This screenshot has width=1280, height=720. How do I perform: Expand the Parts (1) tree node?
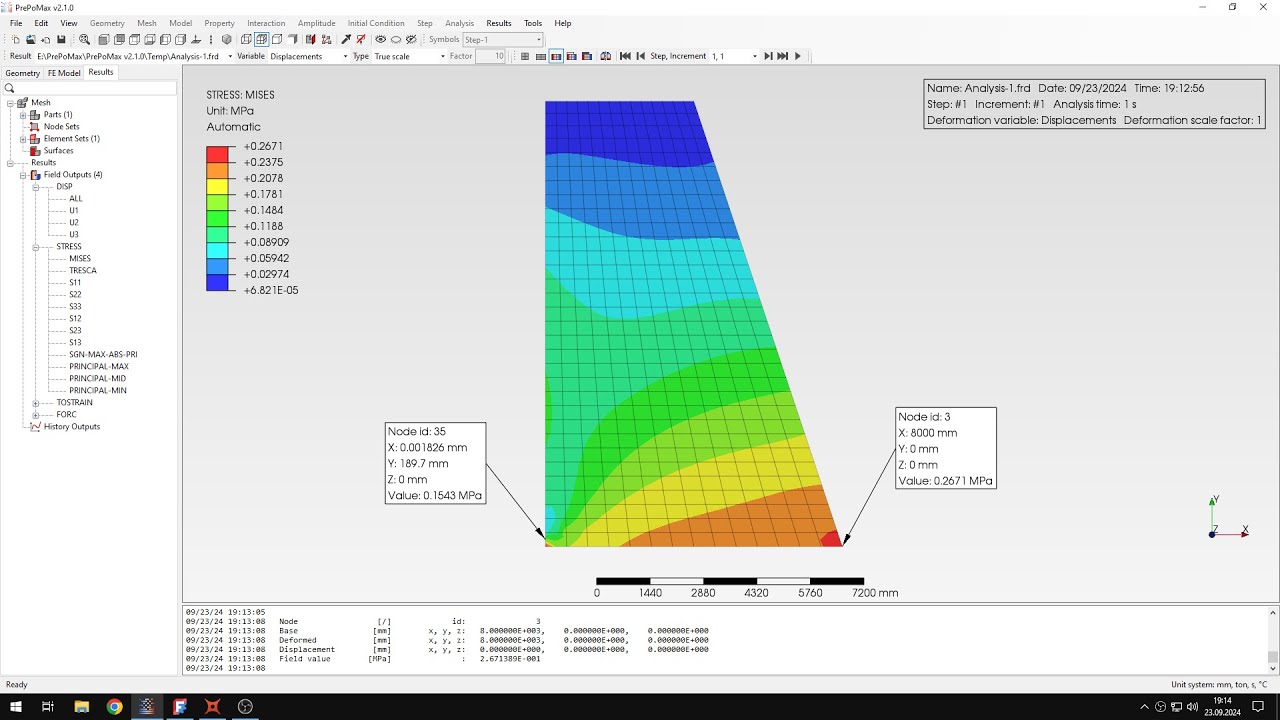[x=23, y=114]
